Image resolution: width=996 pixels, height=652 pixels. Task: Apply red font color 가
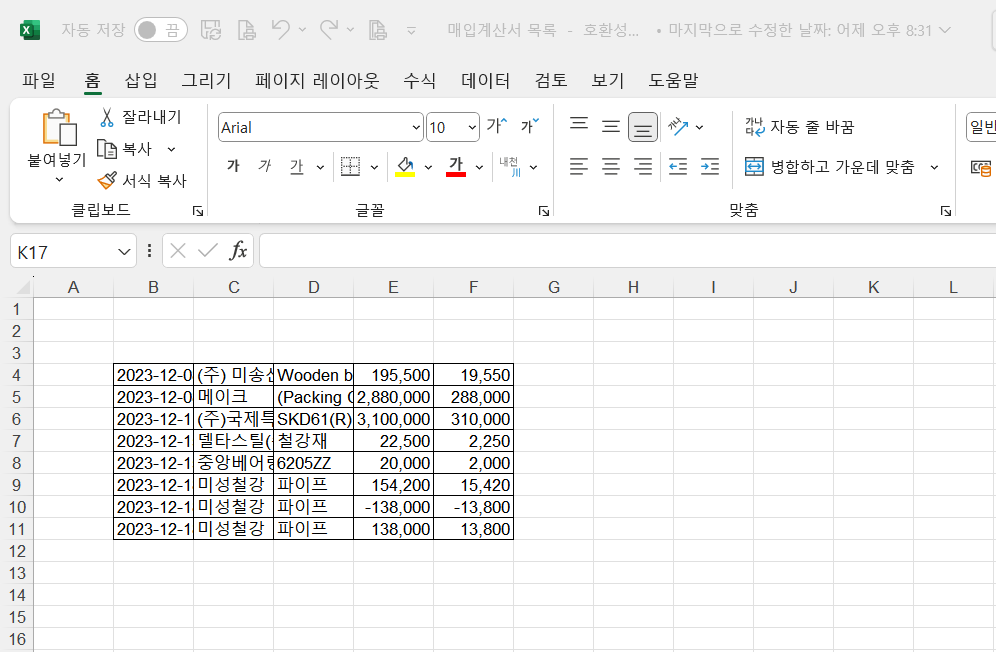(455, 166)
